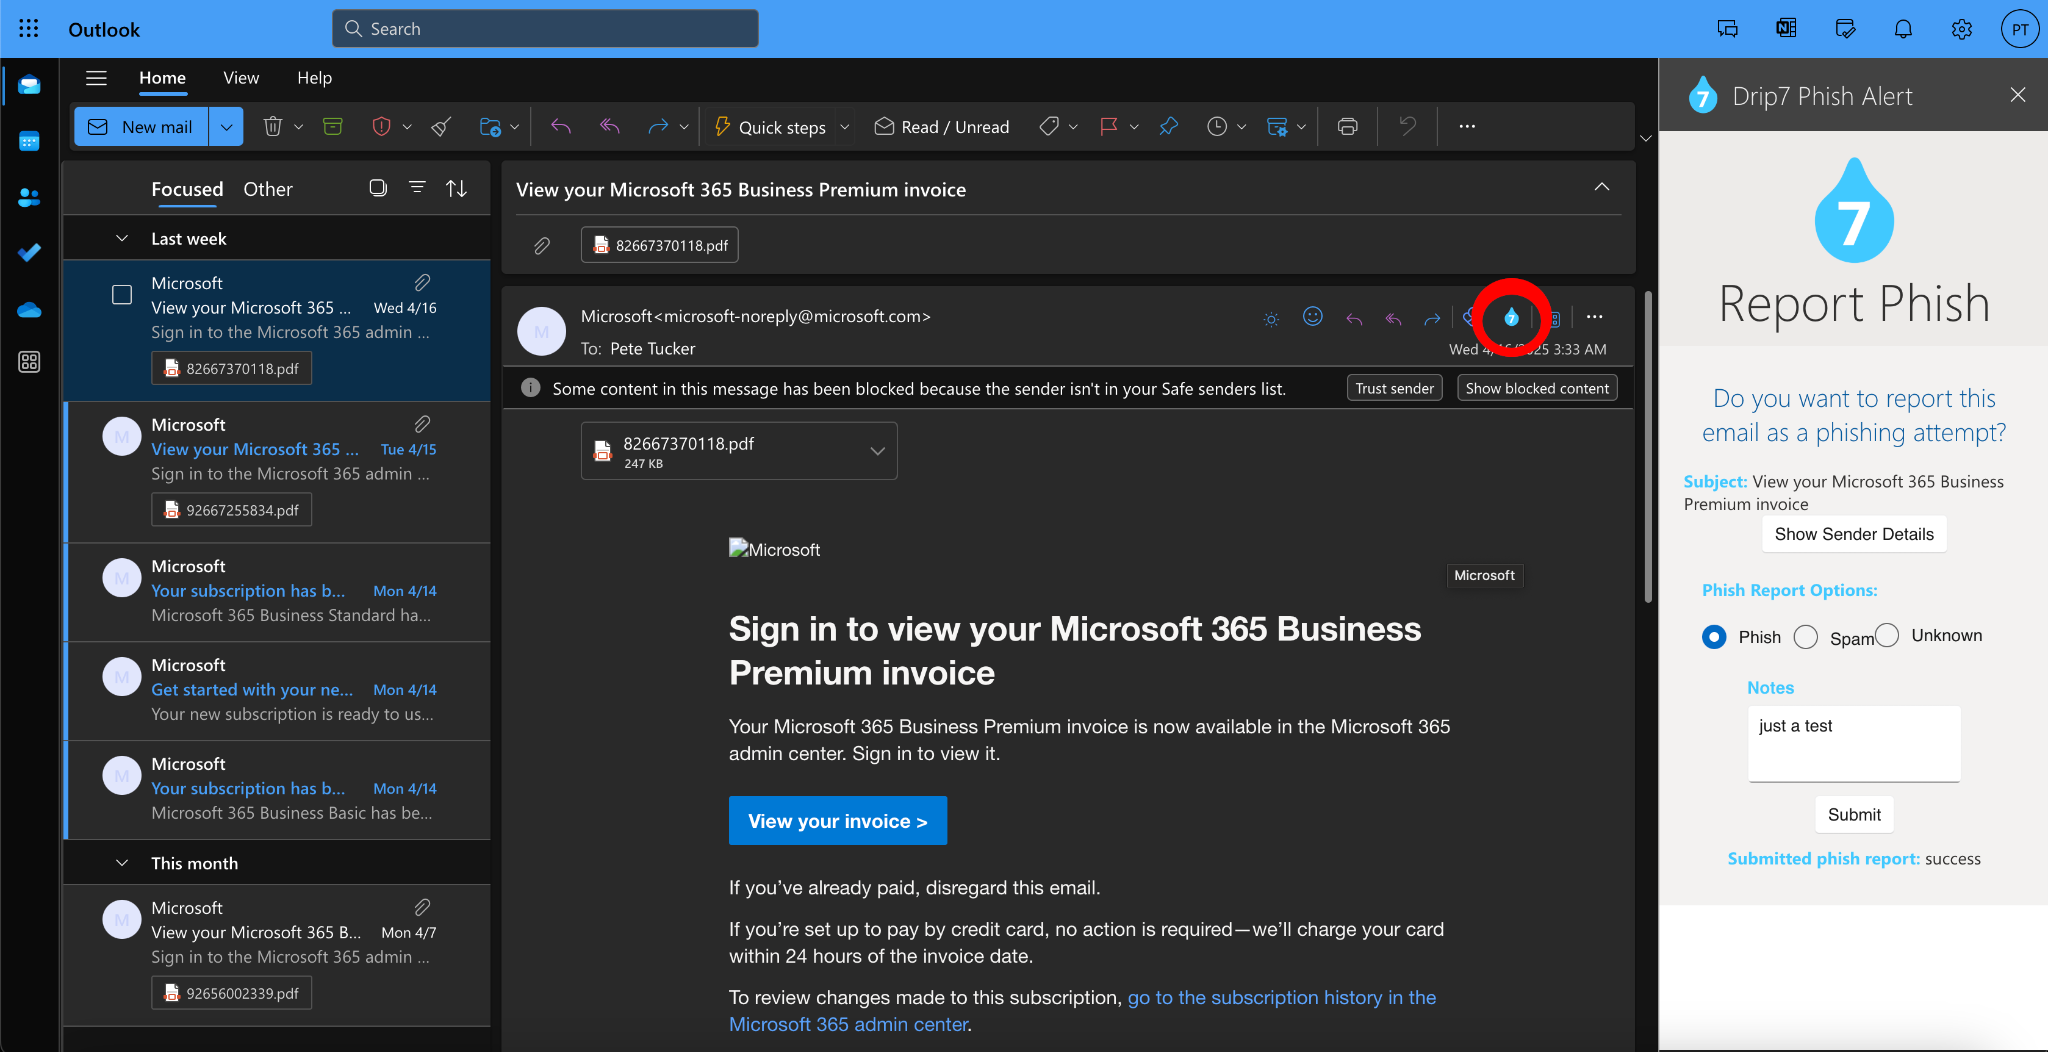Open the Flag dropdown arrow

pyautogui.click(x=1134, y=127)
